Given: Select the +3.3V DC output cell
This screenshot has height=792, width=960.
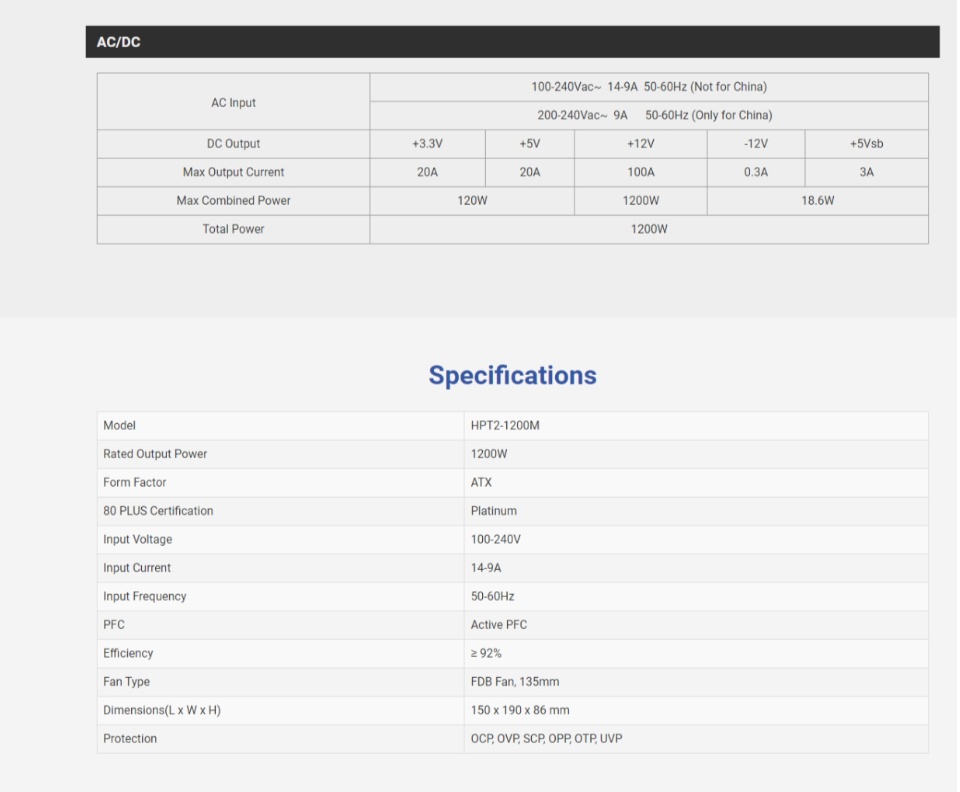Looking at the screenshot, I should [427, 144].
